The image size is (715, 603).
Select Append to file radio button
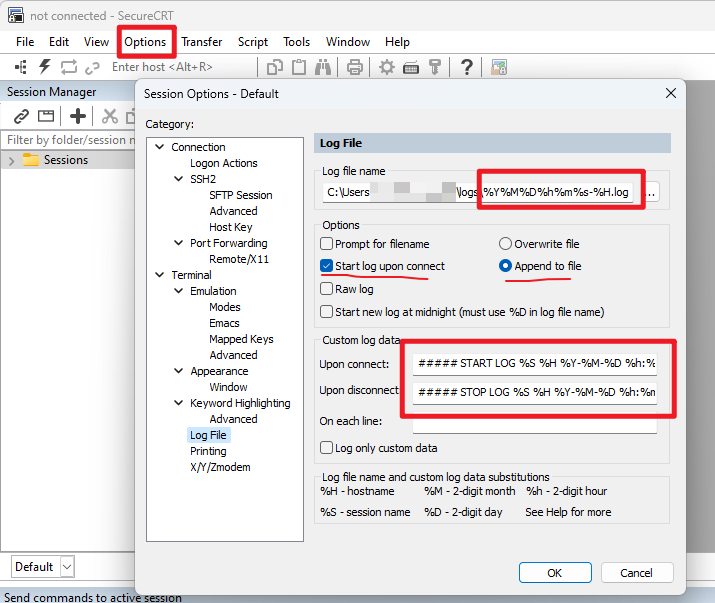pos(505,265)
